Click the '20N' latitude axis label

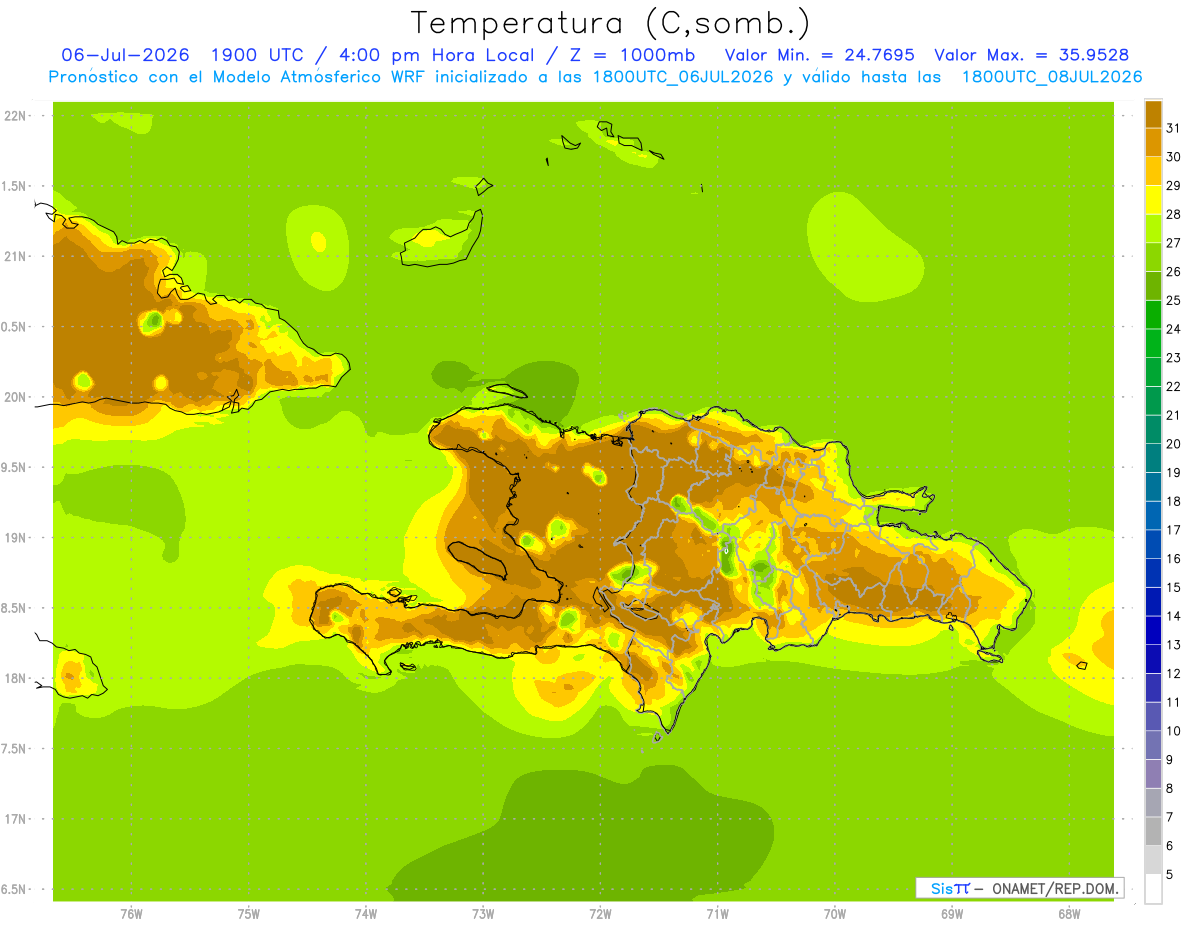tap(15, 397)
